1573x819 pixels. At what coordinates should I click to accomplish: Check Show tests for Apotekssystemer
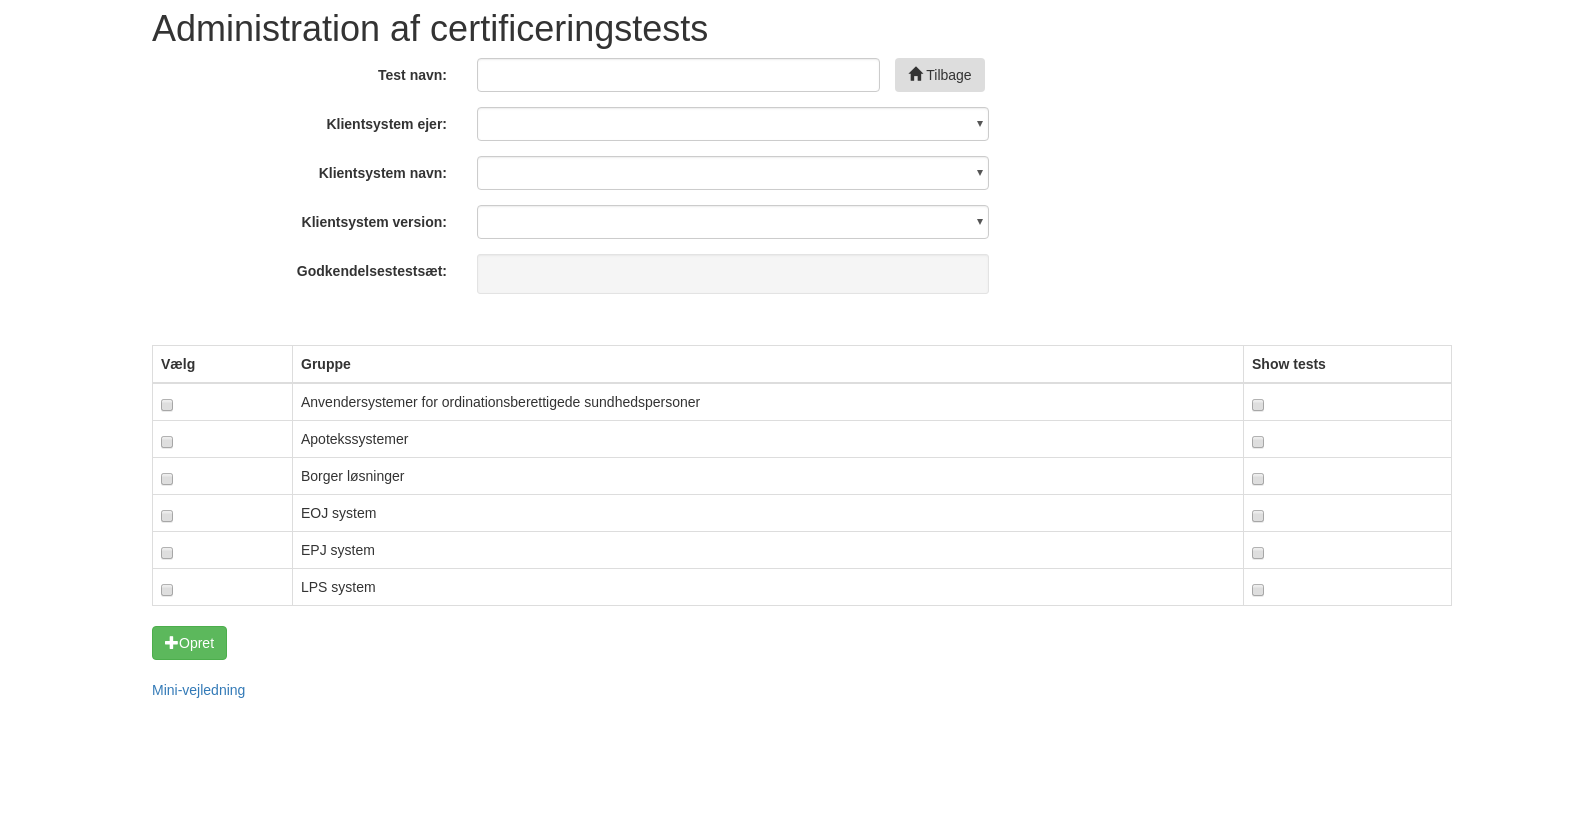click(1258, 442)
